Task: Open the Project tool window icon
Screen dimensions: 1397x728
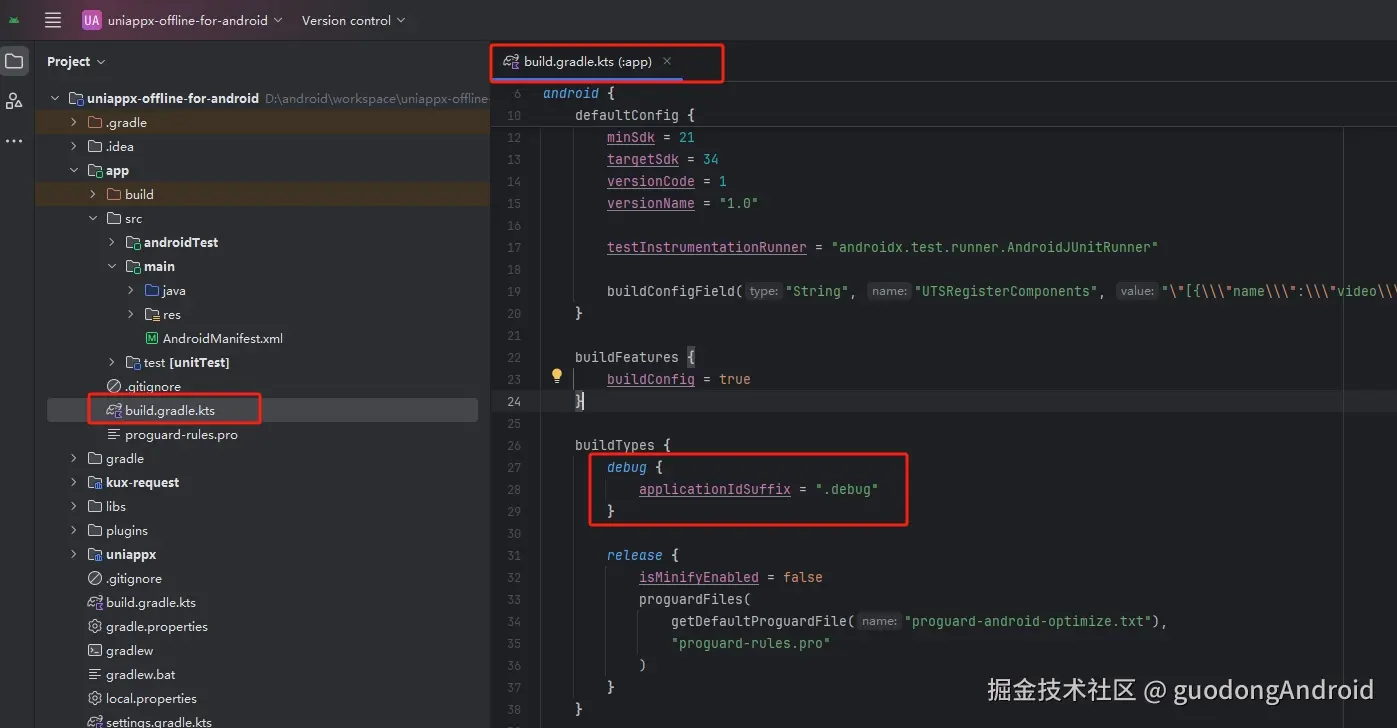Action: pos(14,61)
